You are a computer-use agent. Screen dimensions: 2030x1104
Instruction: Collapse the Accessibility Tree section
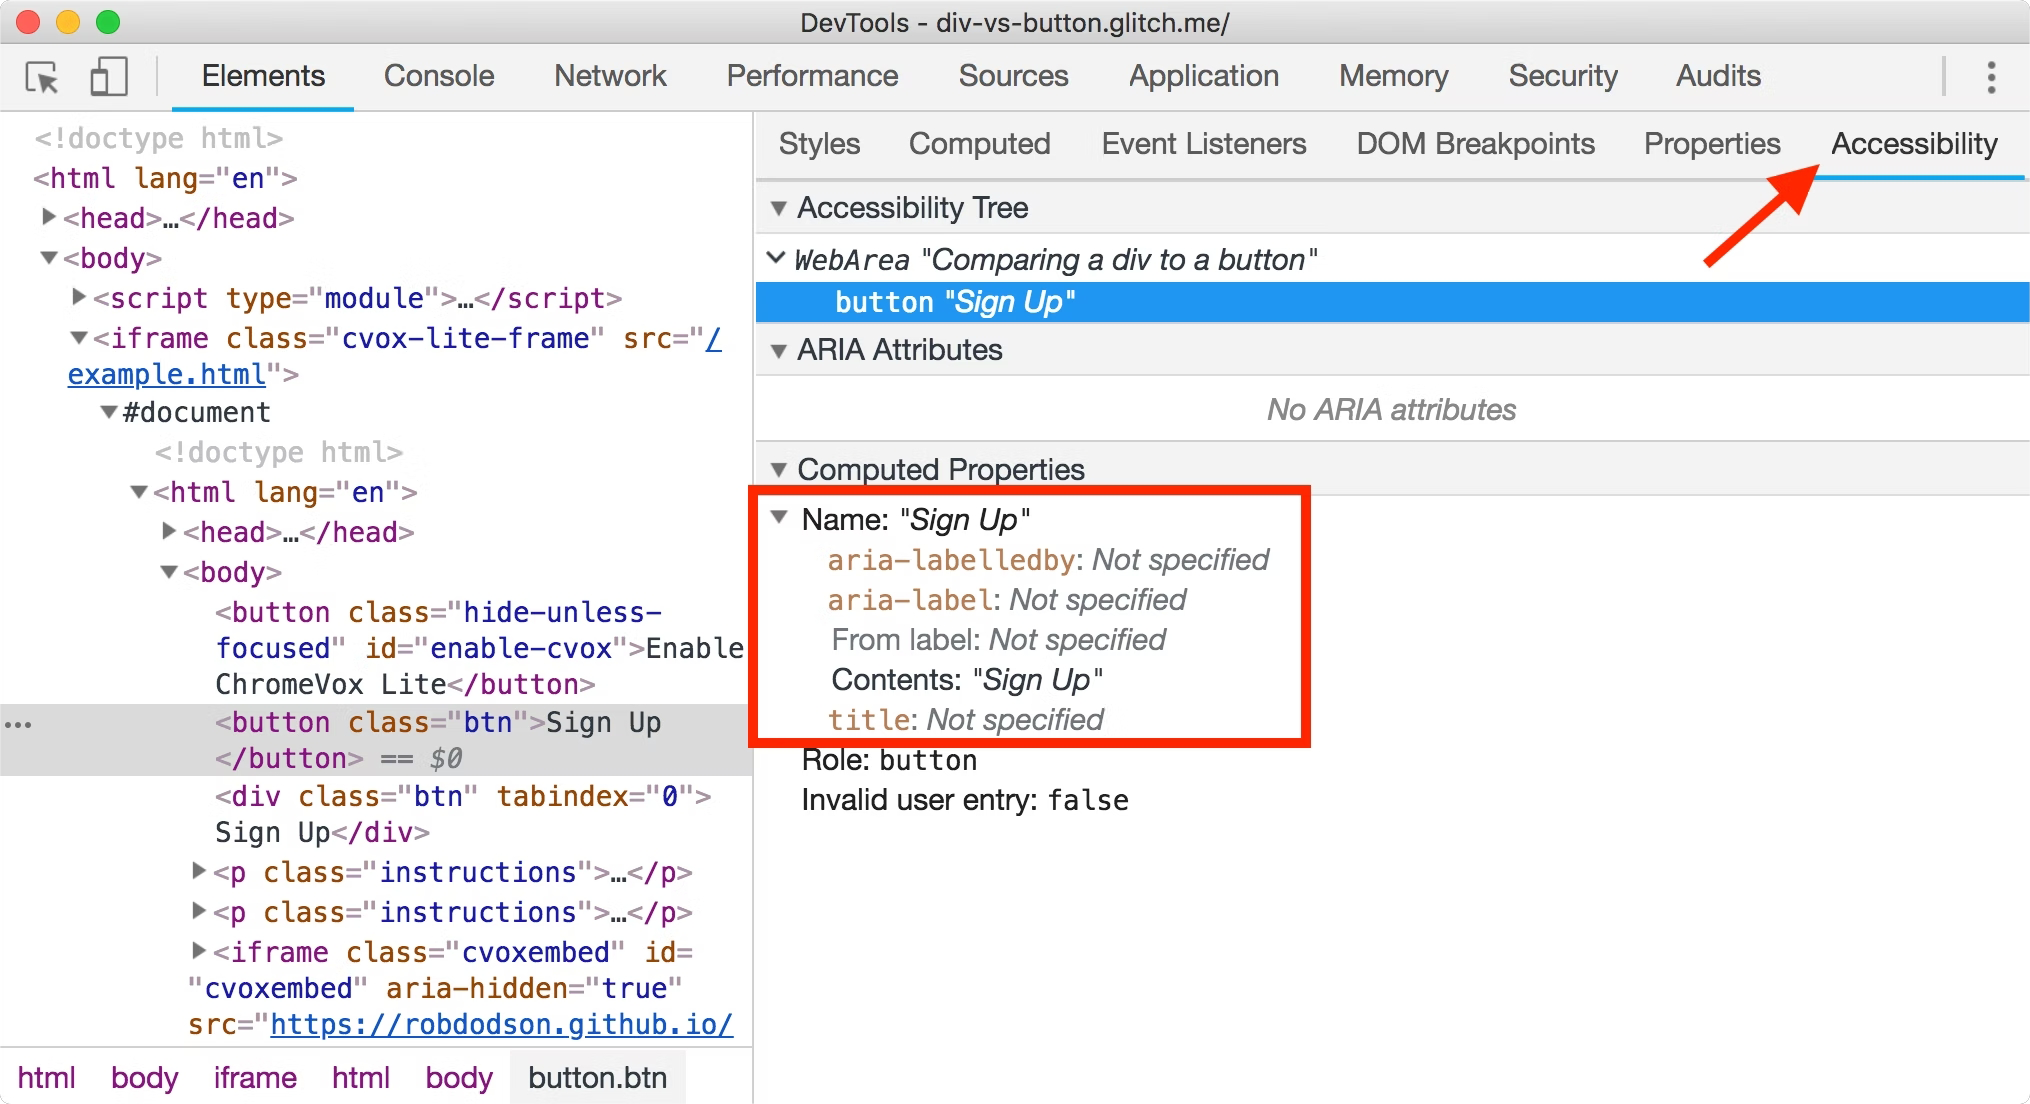(778, 209)
